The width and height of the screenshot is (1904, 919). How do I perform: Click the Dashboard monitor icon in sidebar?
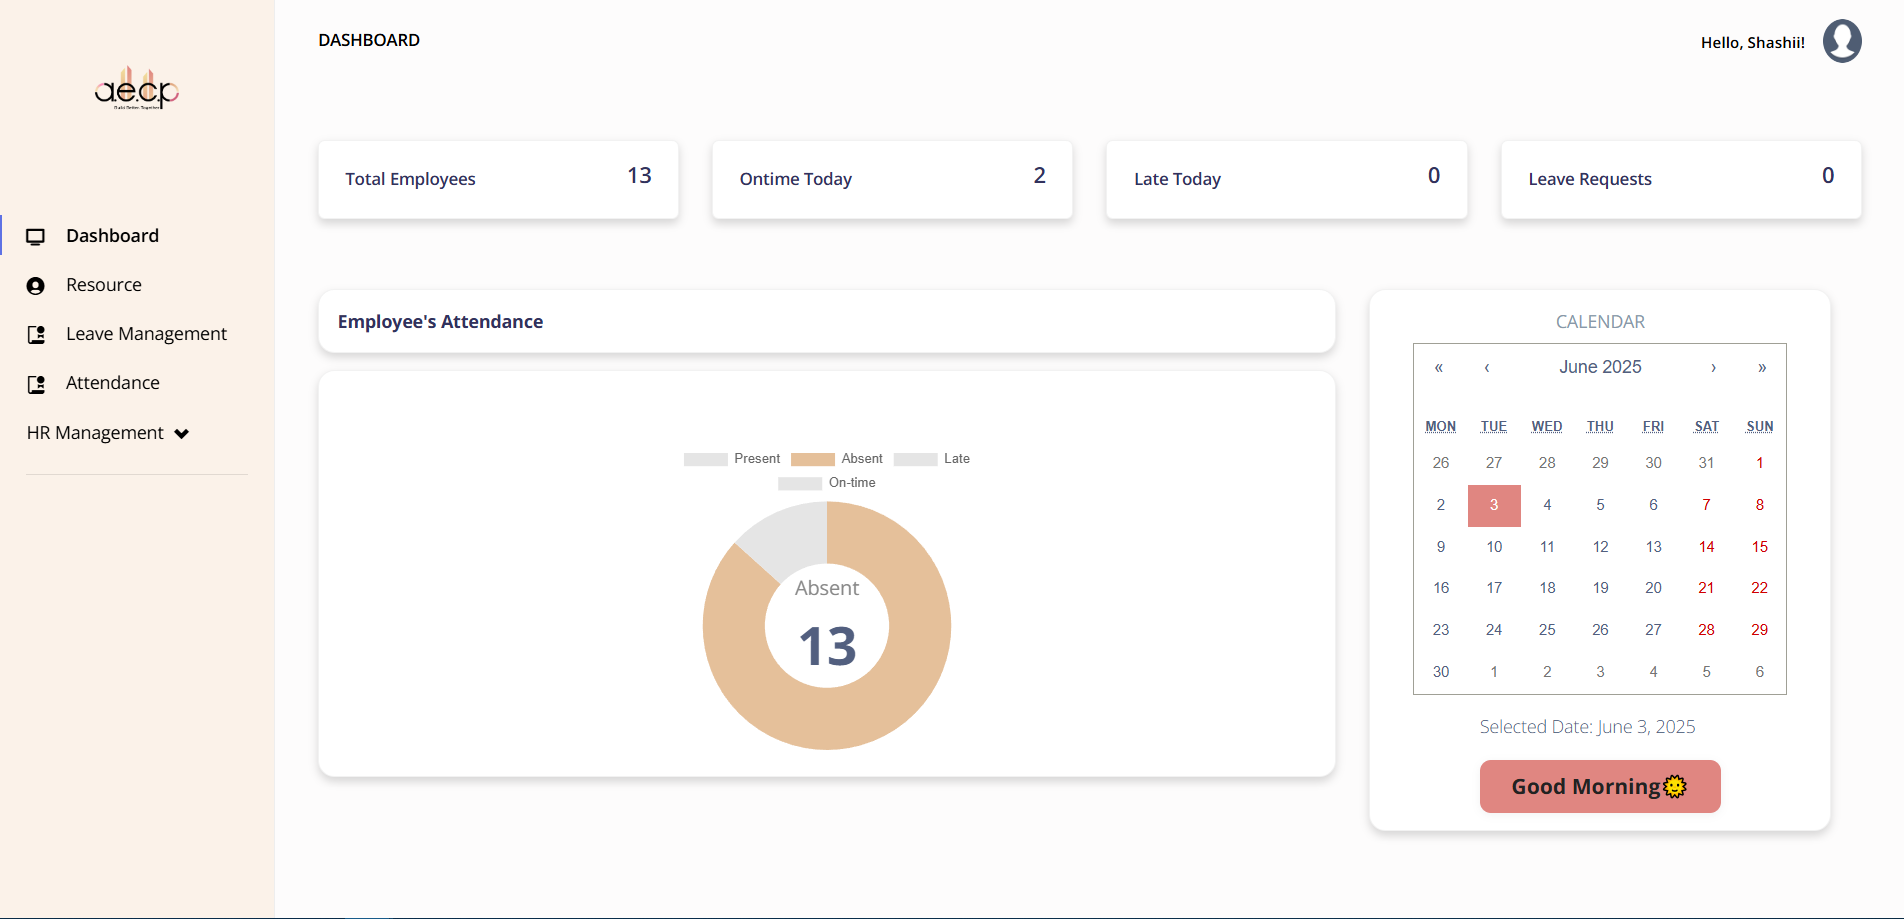(x=36, y=237)
